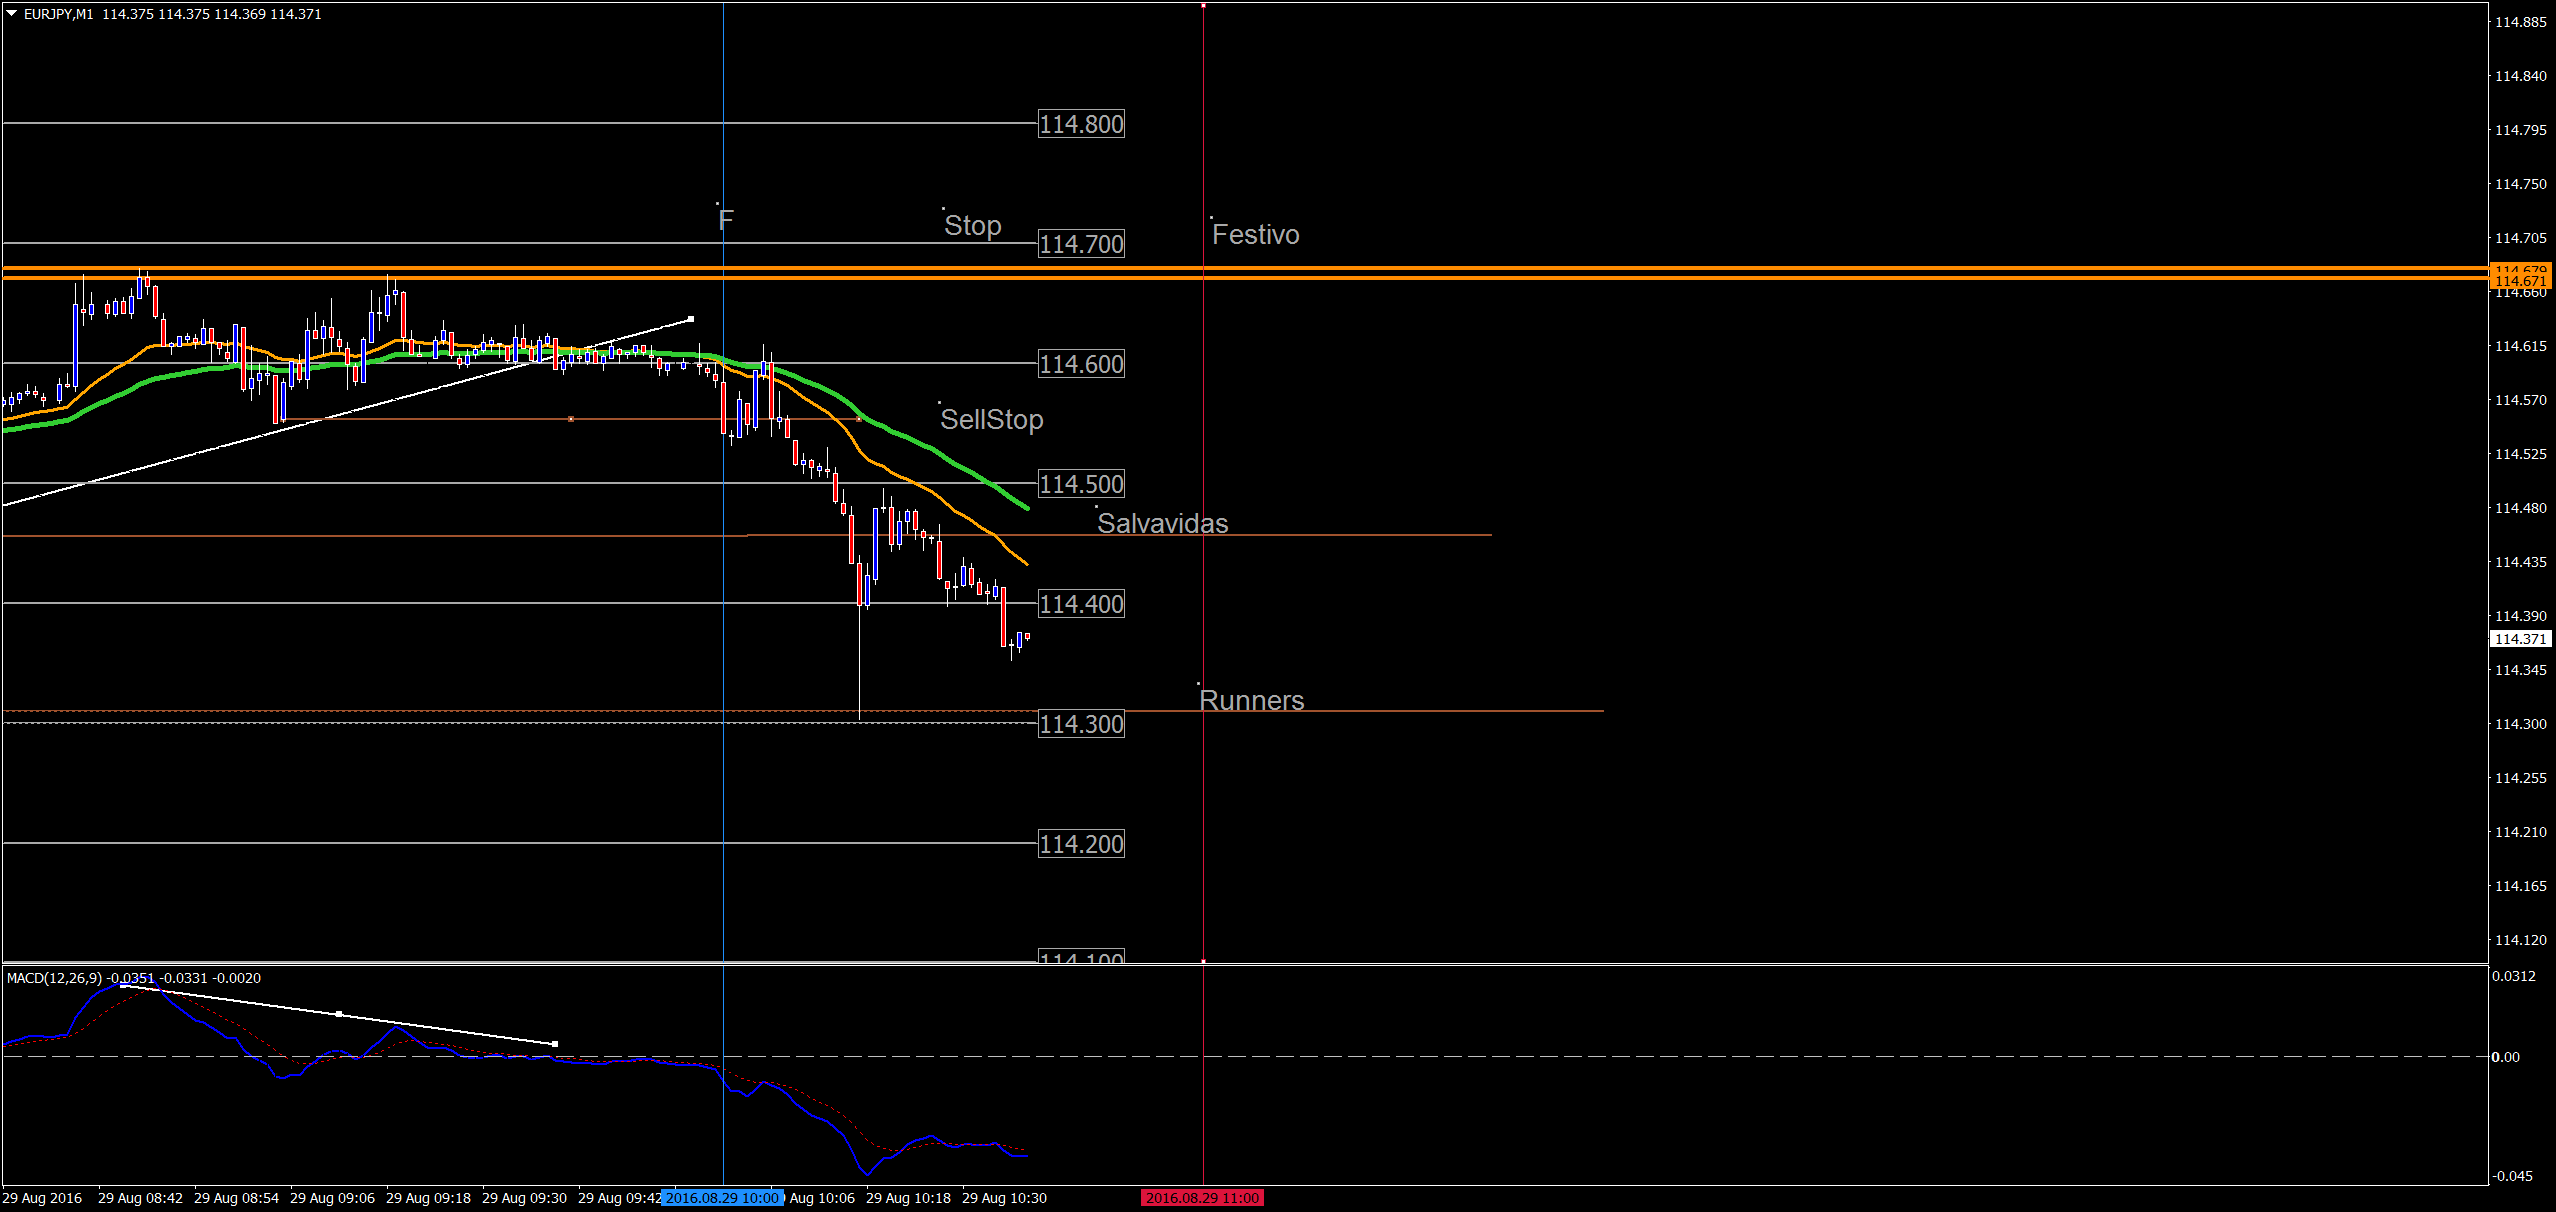Click MACD trendline right end handle

click(555, 1044)
